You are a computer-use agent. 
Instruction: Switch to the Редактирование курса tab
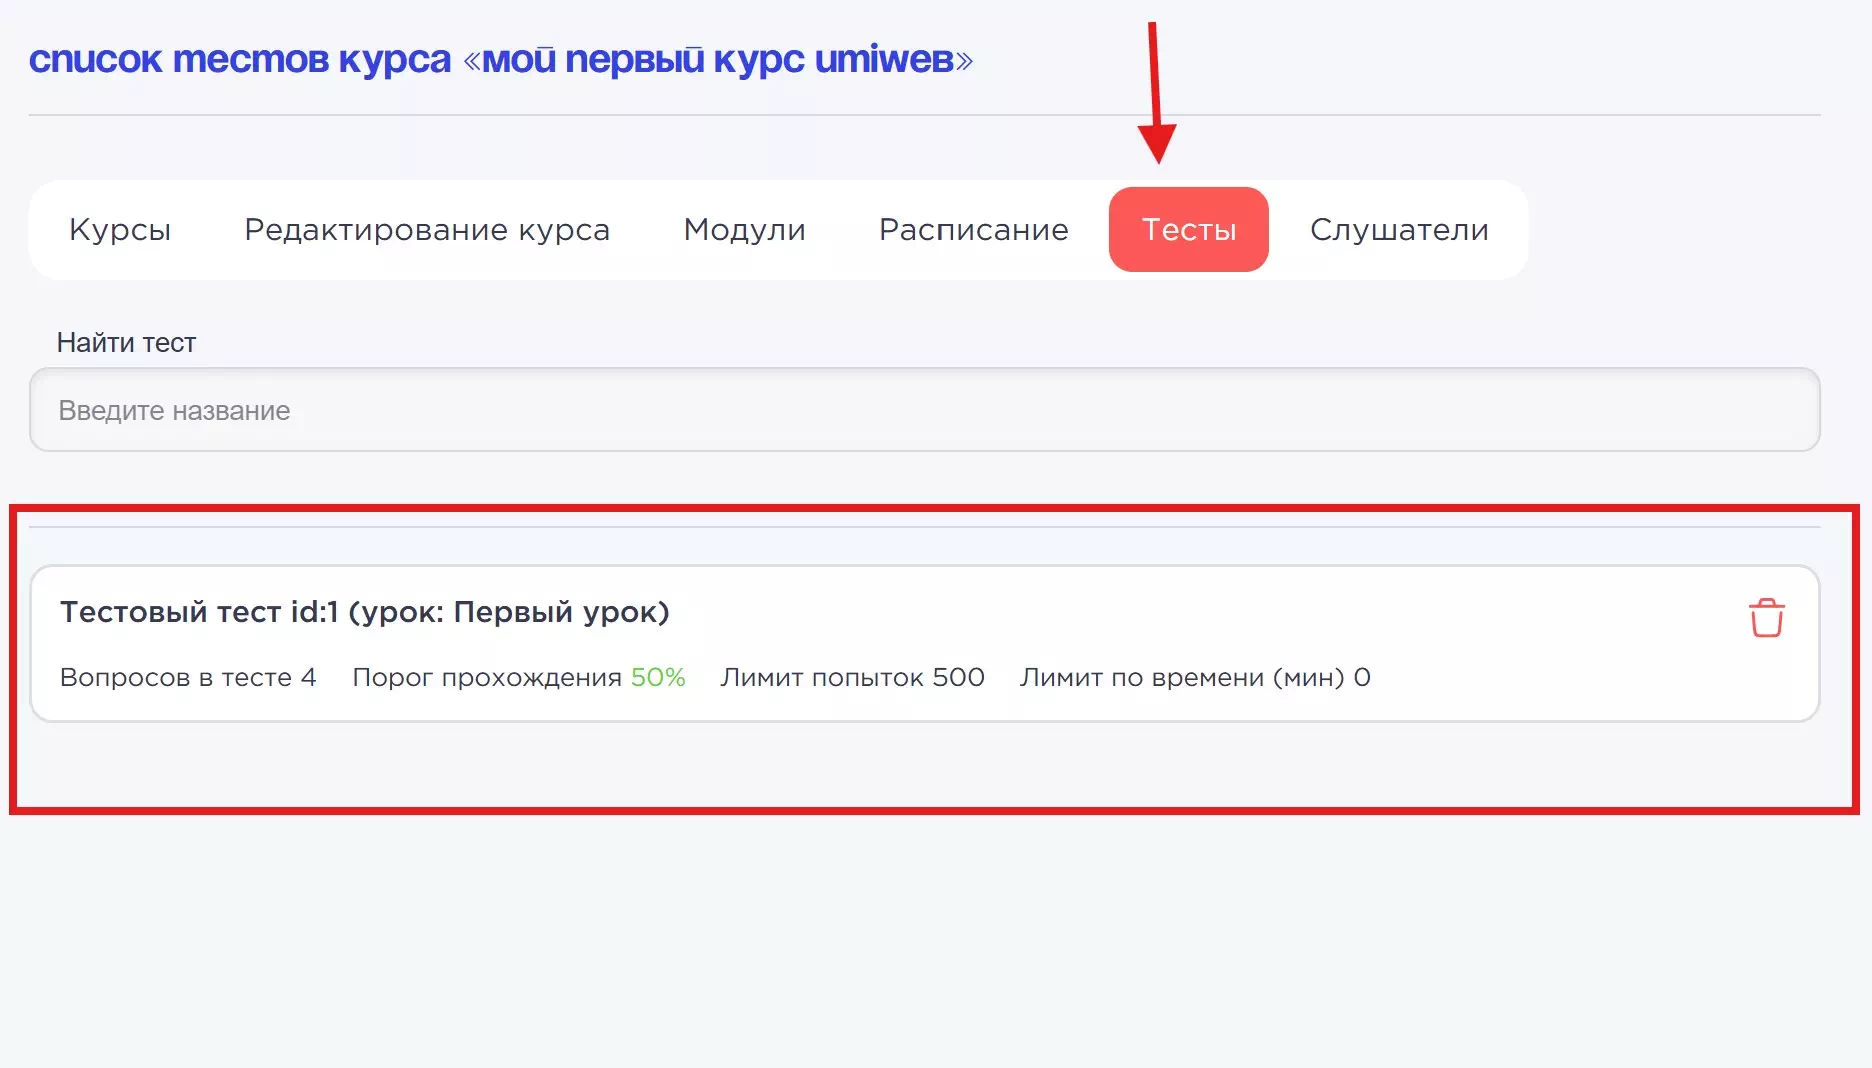[x=427, y=230]
